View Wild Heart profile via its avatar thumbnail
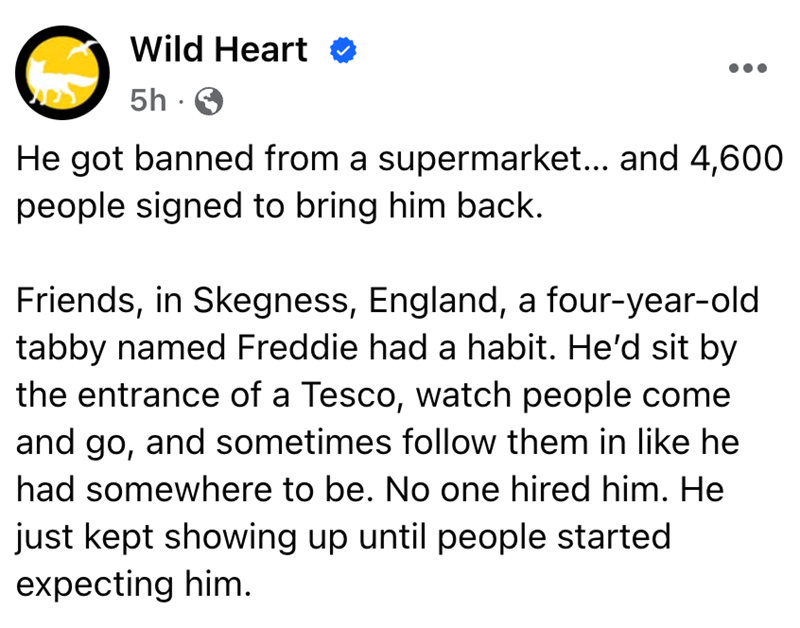The height and width of the screenshot is (628, 800). 62,72
